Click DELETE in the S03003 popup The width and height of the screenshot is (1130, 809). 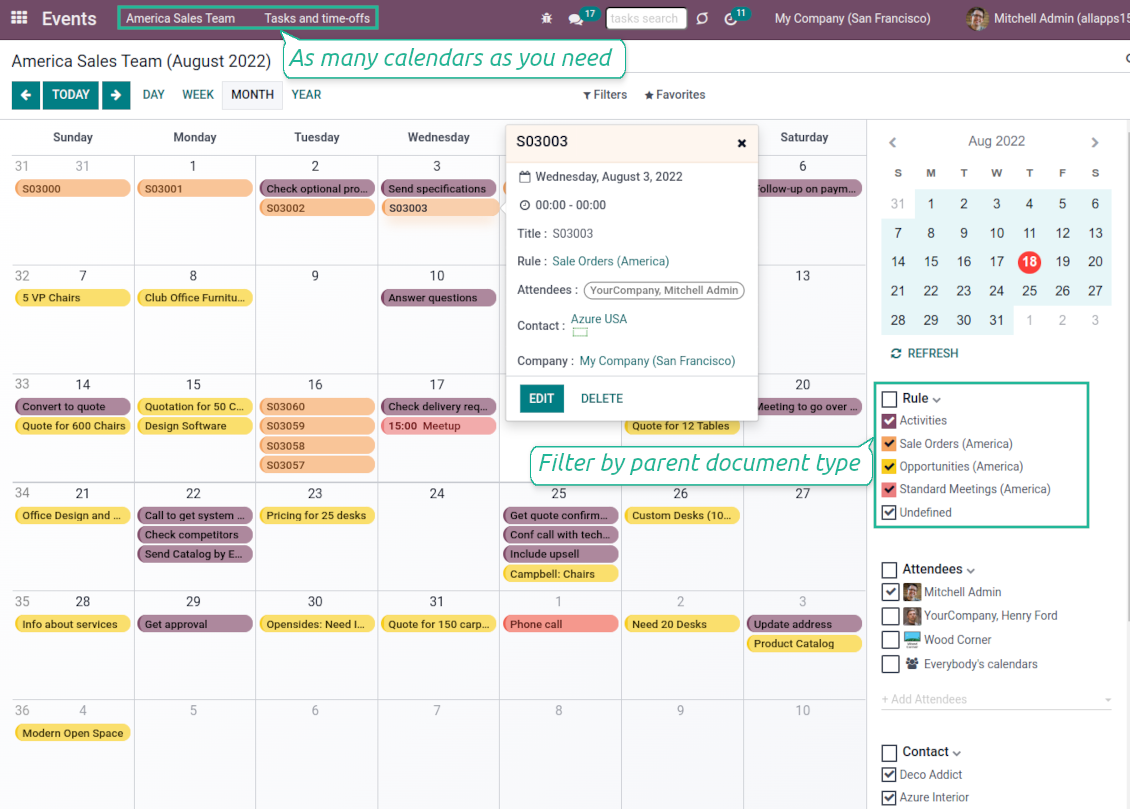(x=602, y=398)
